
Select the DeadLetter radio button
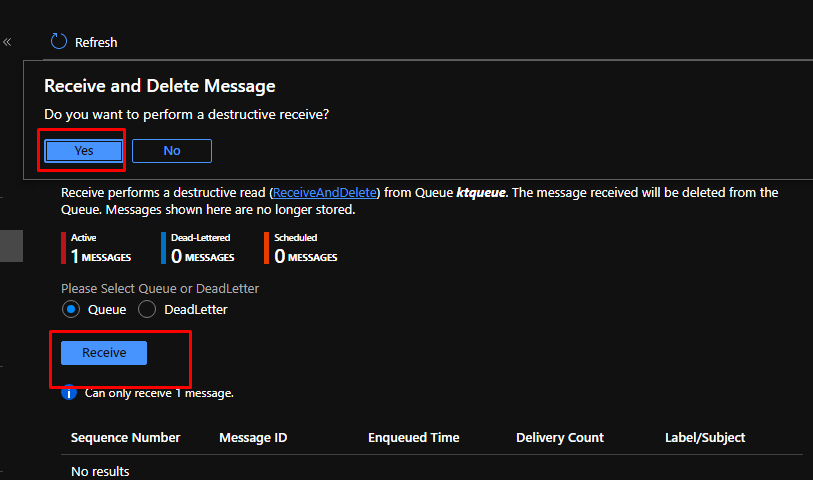(147, 309)
